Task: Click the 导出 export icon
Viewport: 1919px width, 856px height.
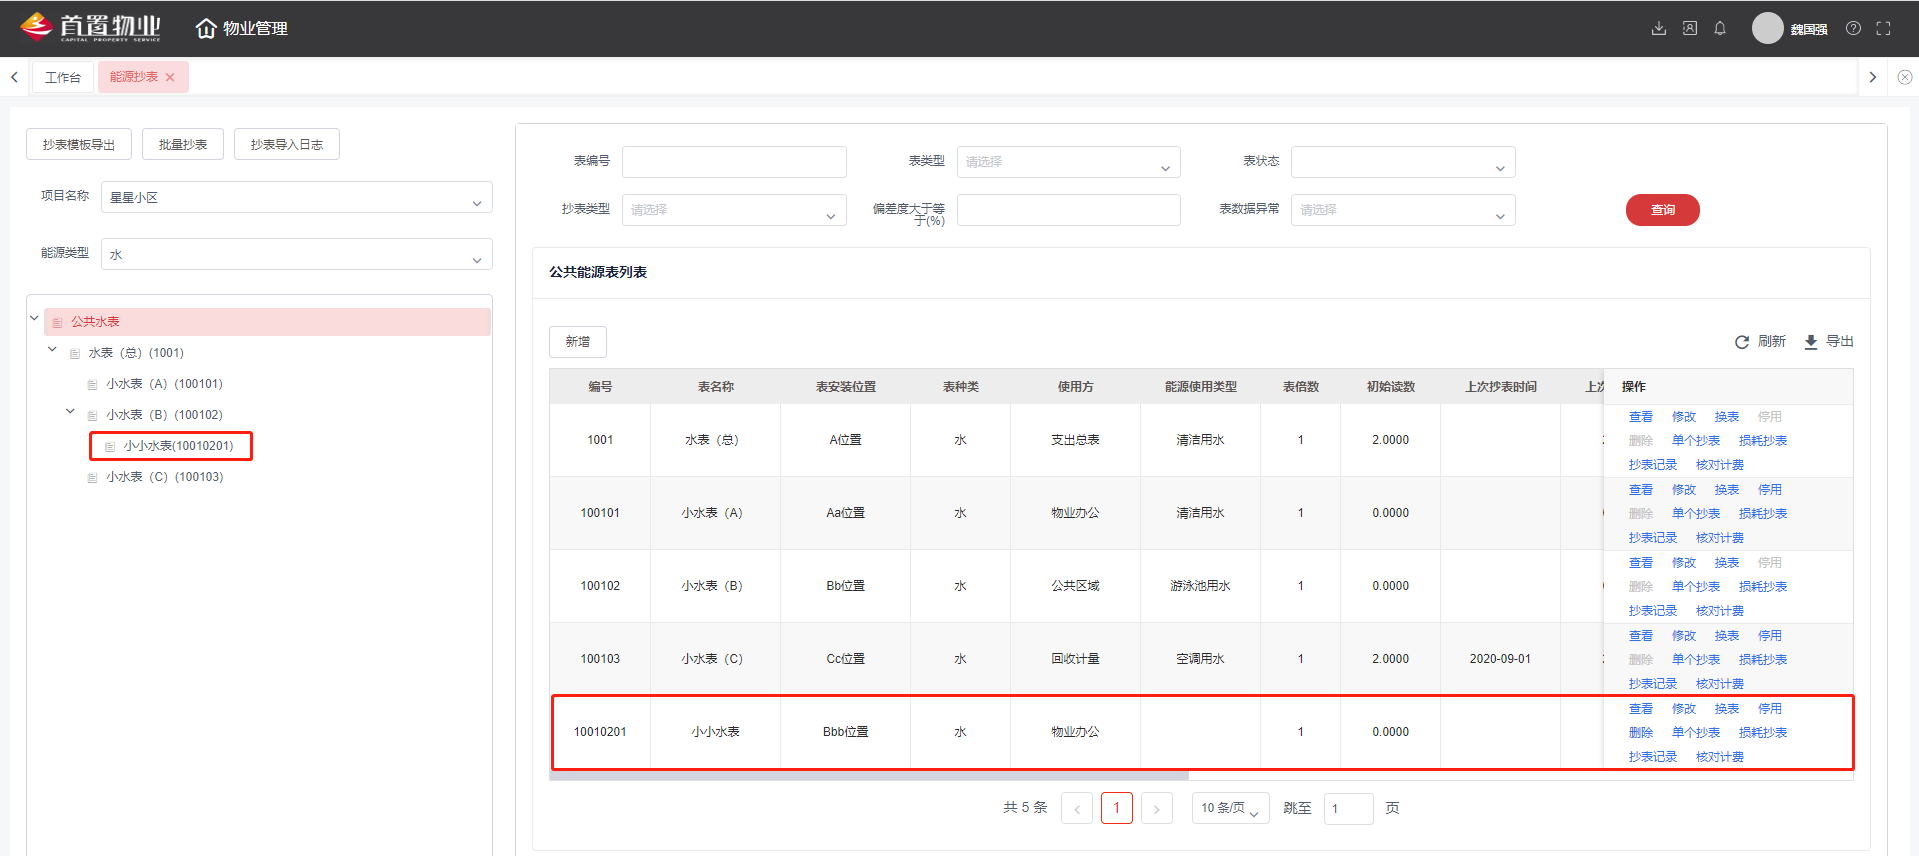Action: pyautogui.click(x=1811, y=342)
